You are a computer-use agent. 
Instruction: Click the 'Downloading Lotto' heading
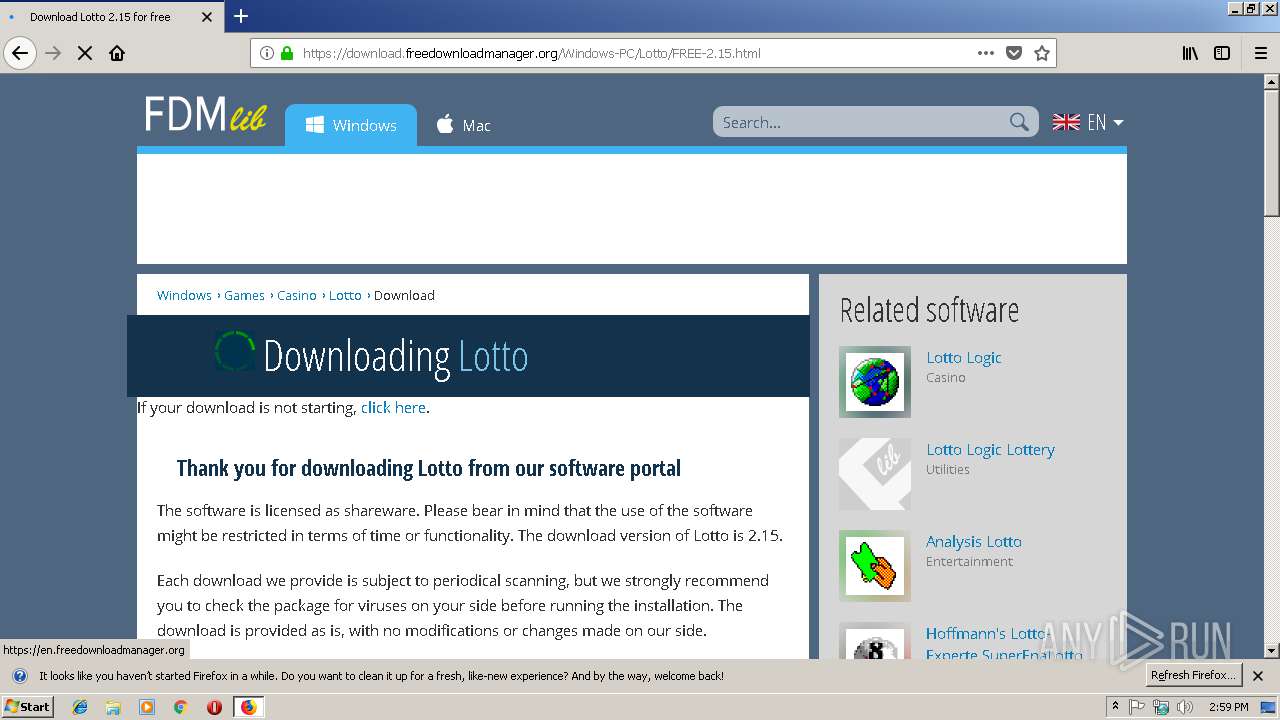point(395,356)
